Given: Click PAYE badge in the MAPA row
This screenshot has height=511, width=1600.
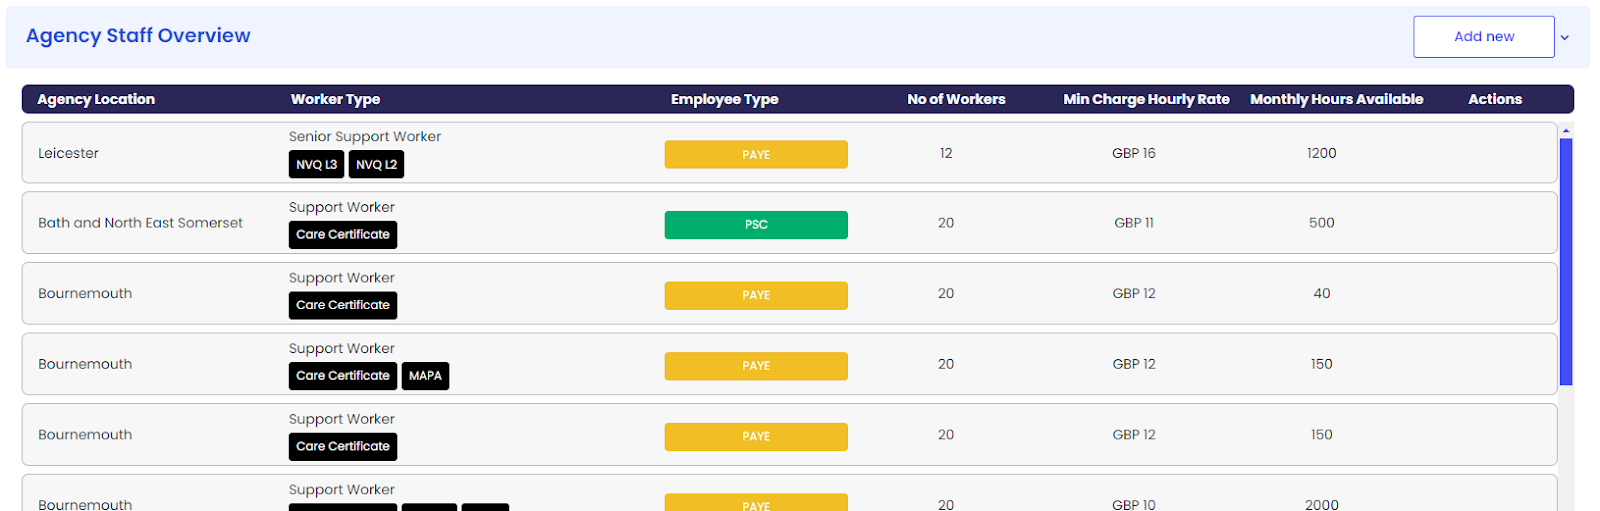Looking at the screenshot, I should pos(756,366).
